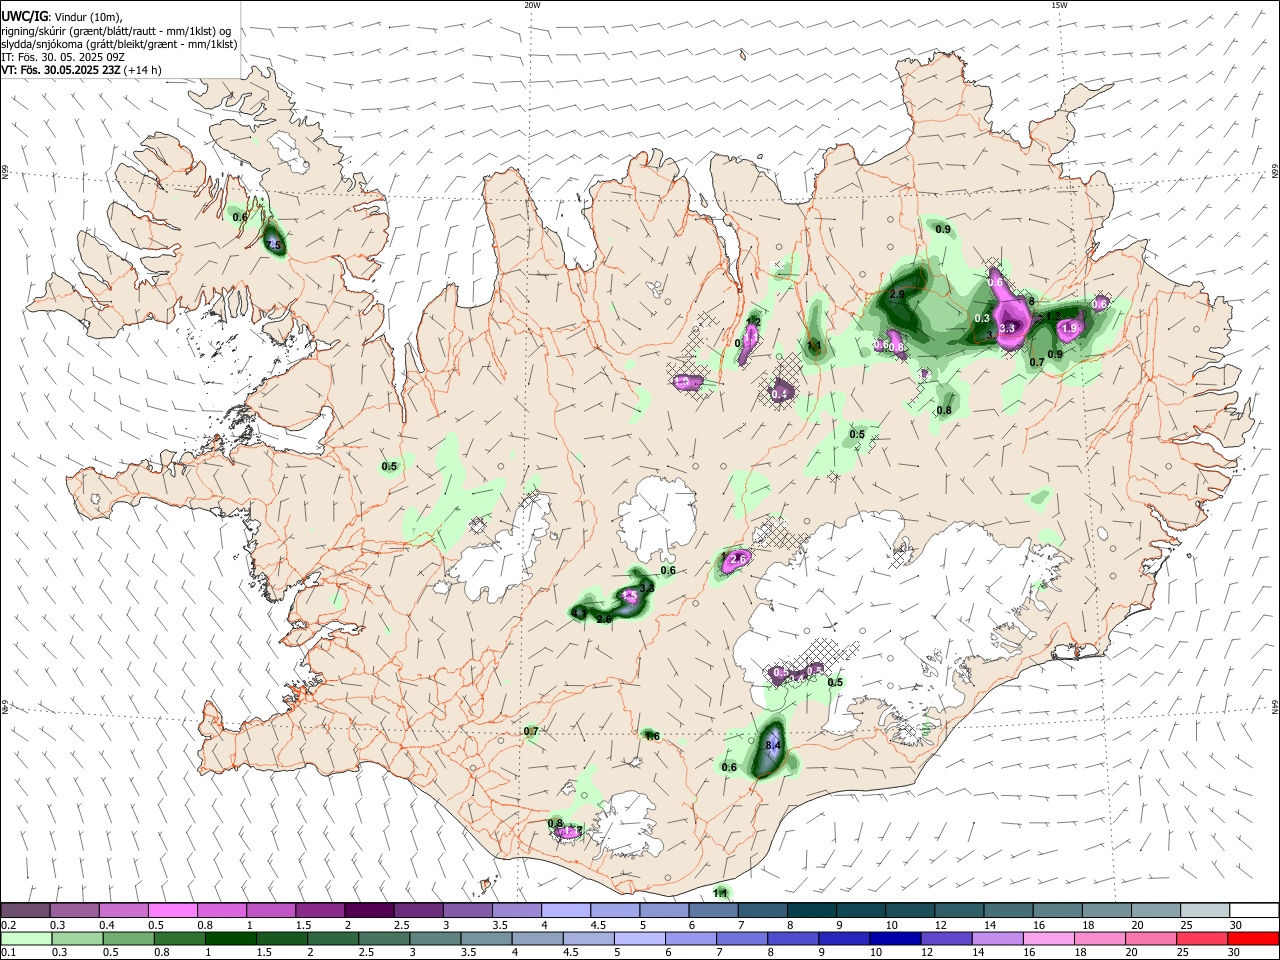Click the '0.1' label on the lower scale
The image size is (1280, 960).
[8, 953]
